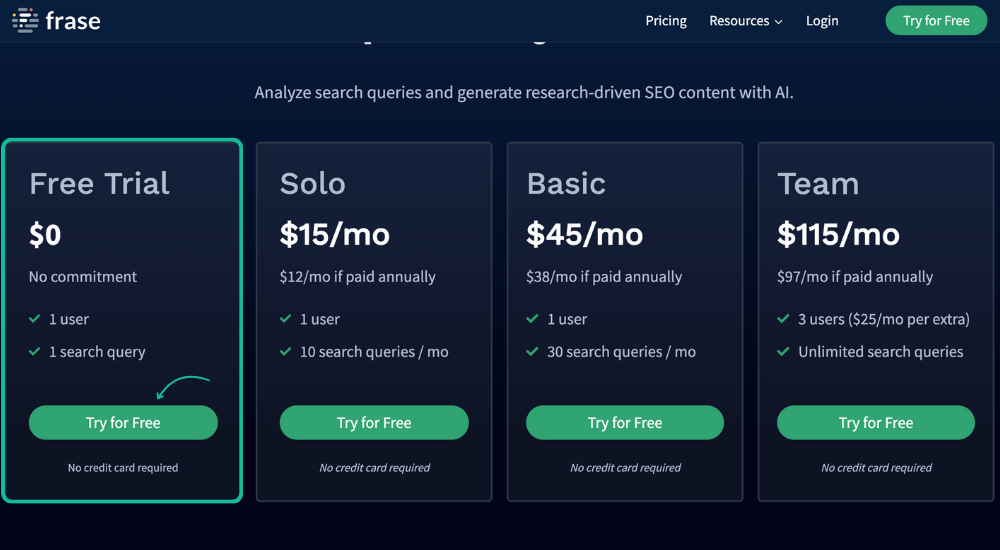Screen dimensions: 1000x550
Task: Click '3 users ($25/mo per extra)' text
Action: (x=884, y=319)
